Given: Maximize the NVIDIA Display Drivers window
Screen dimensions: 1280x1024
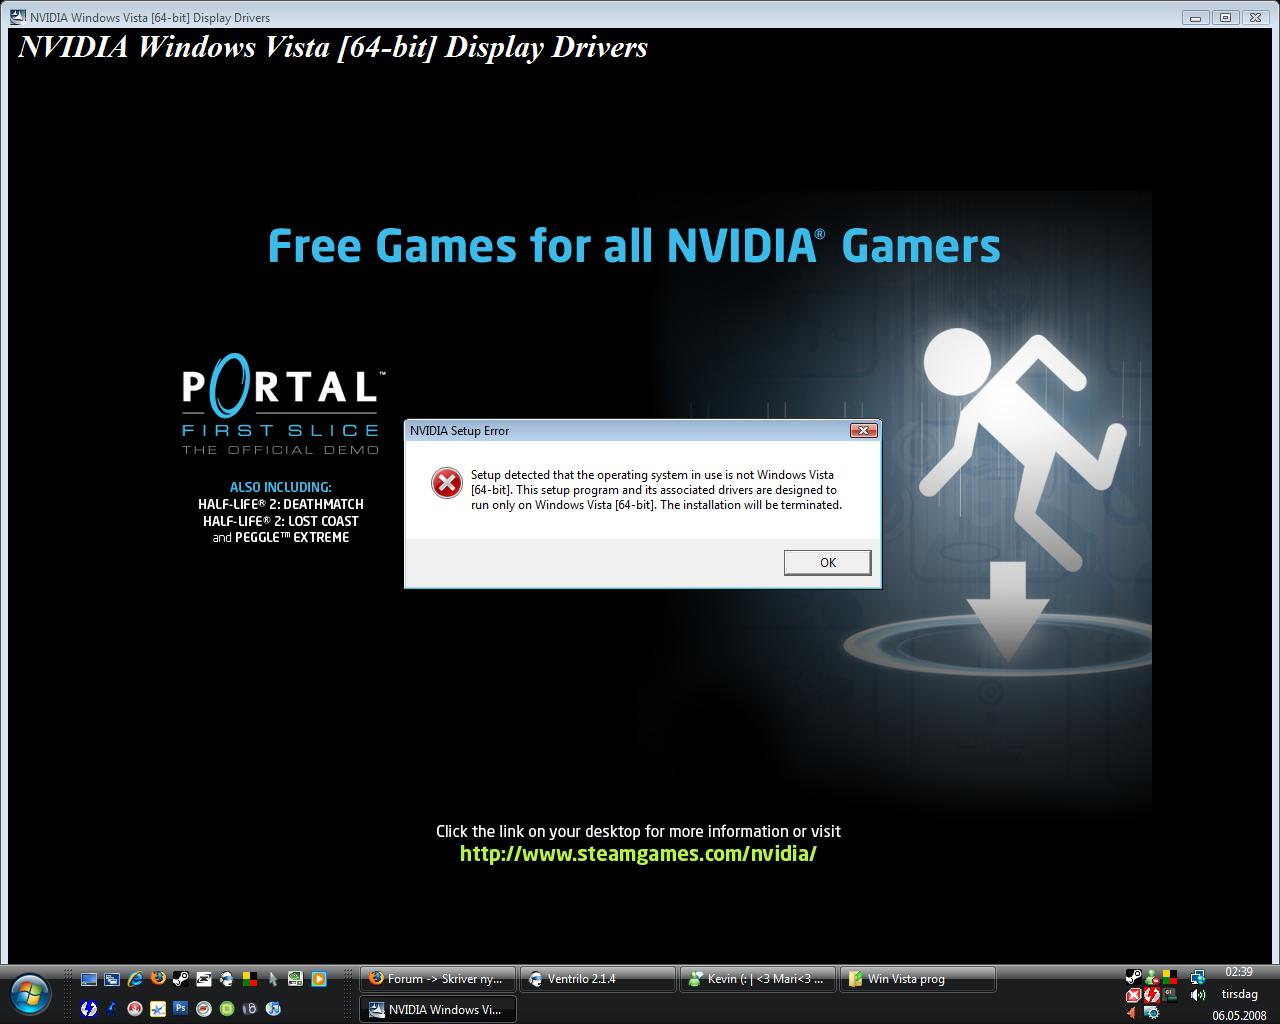Looking at the screenshot, I should click(1225, 18).
